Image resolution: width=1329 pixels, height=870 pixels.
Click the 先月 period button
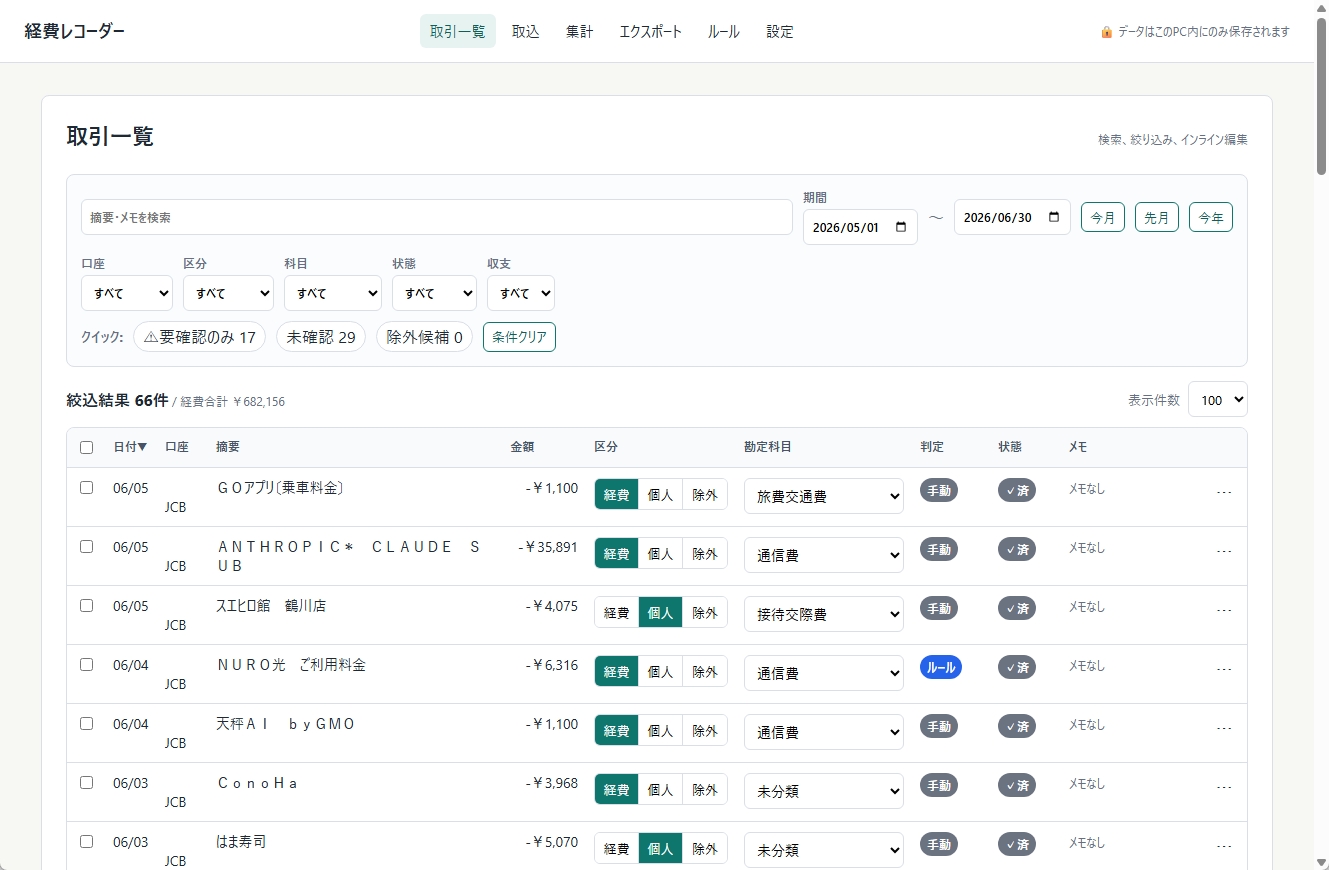[x=1157, y=217]
